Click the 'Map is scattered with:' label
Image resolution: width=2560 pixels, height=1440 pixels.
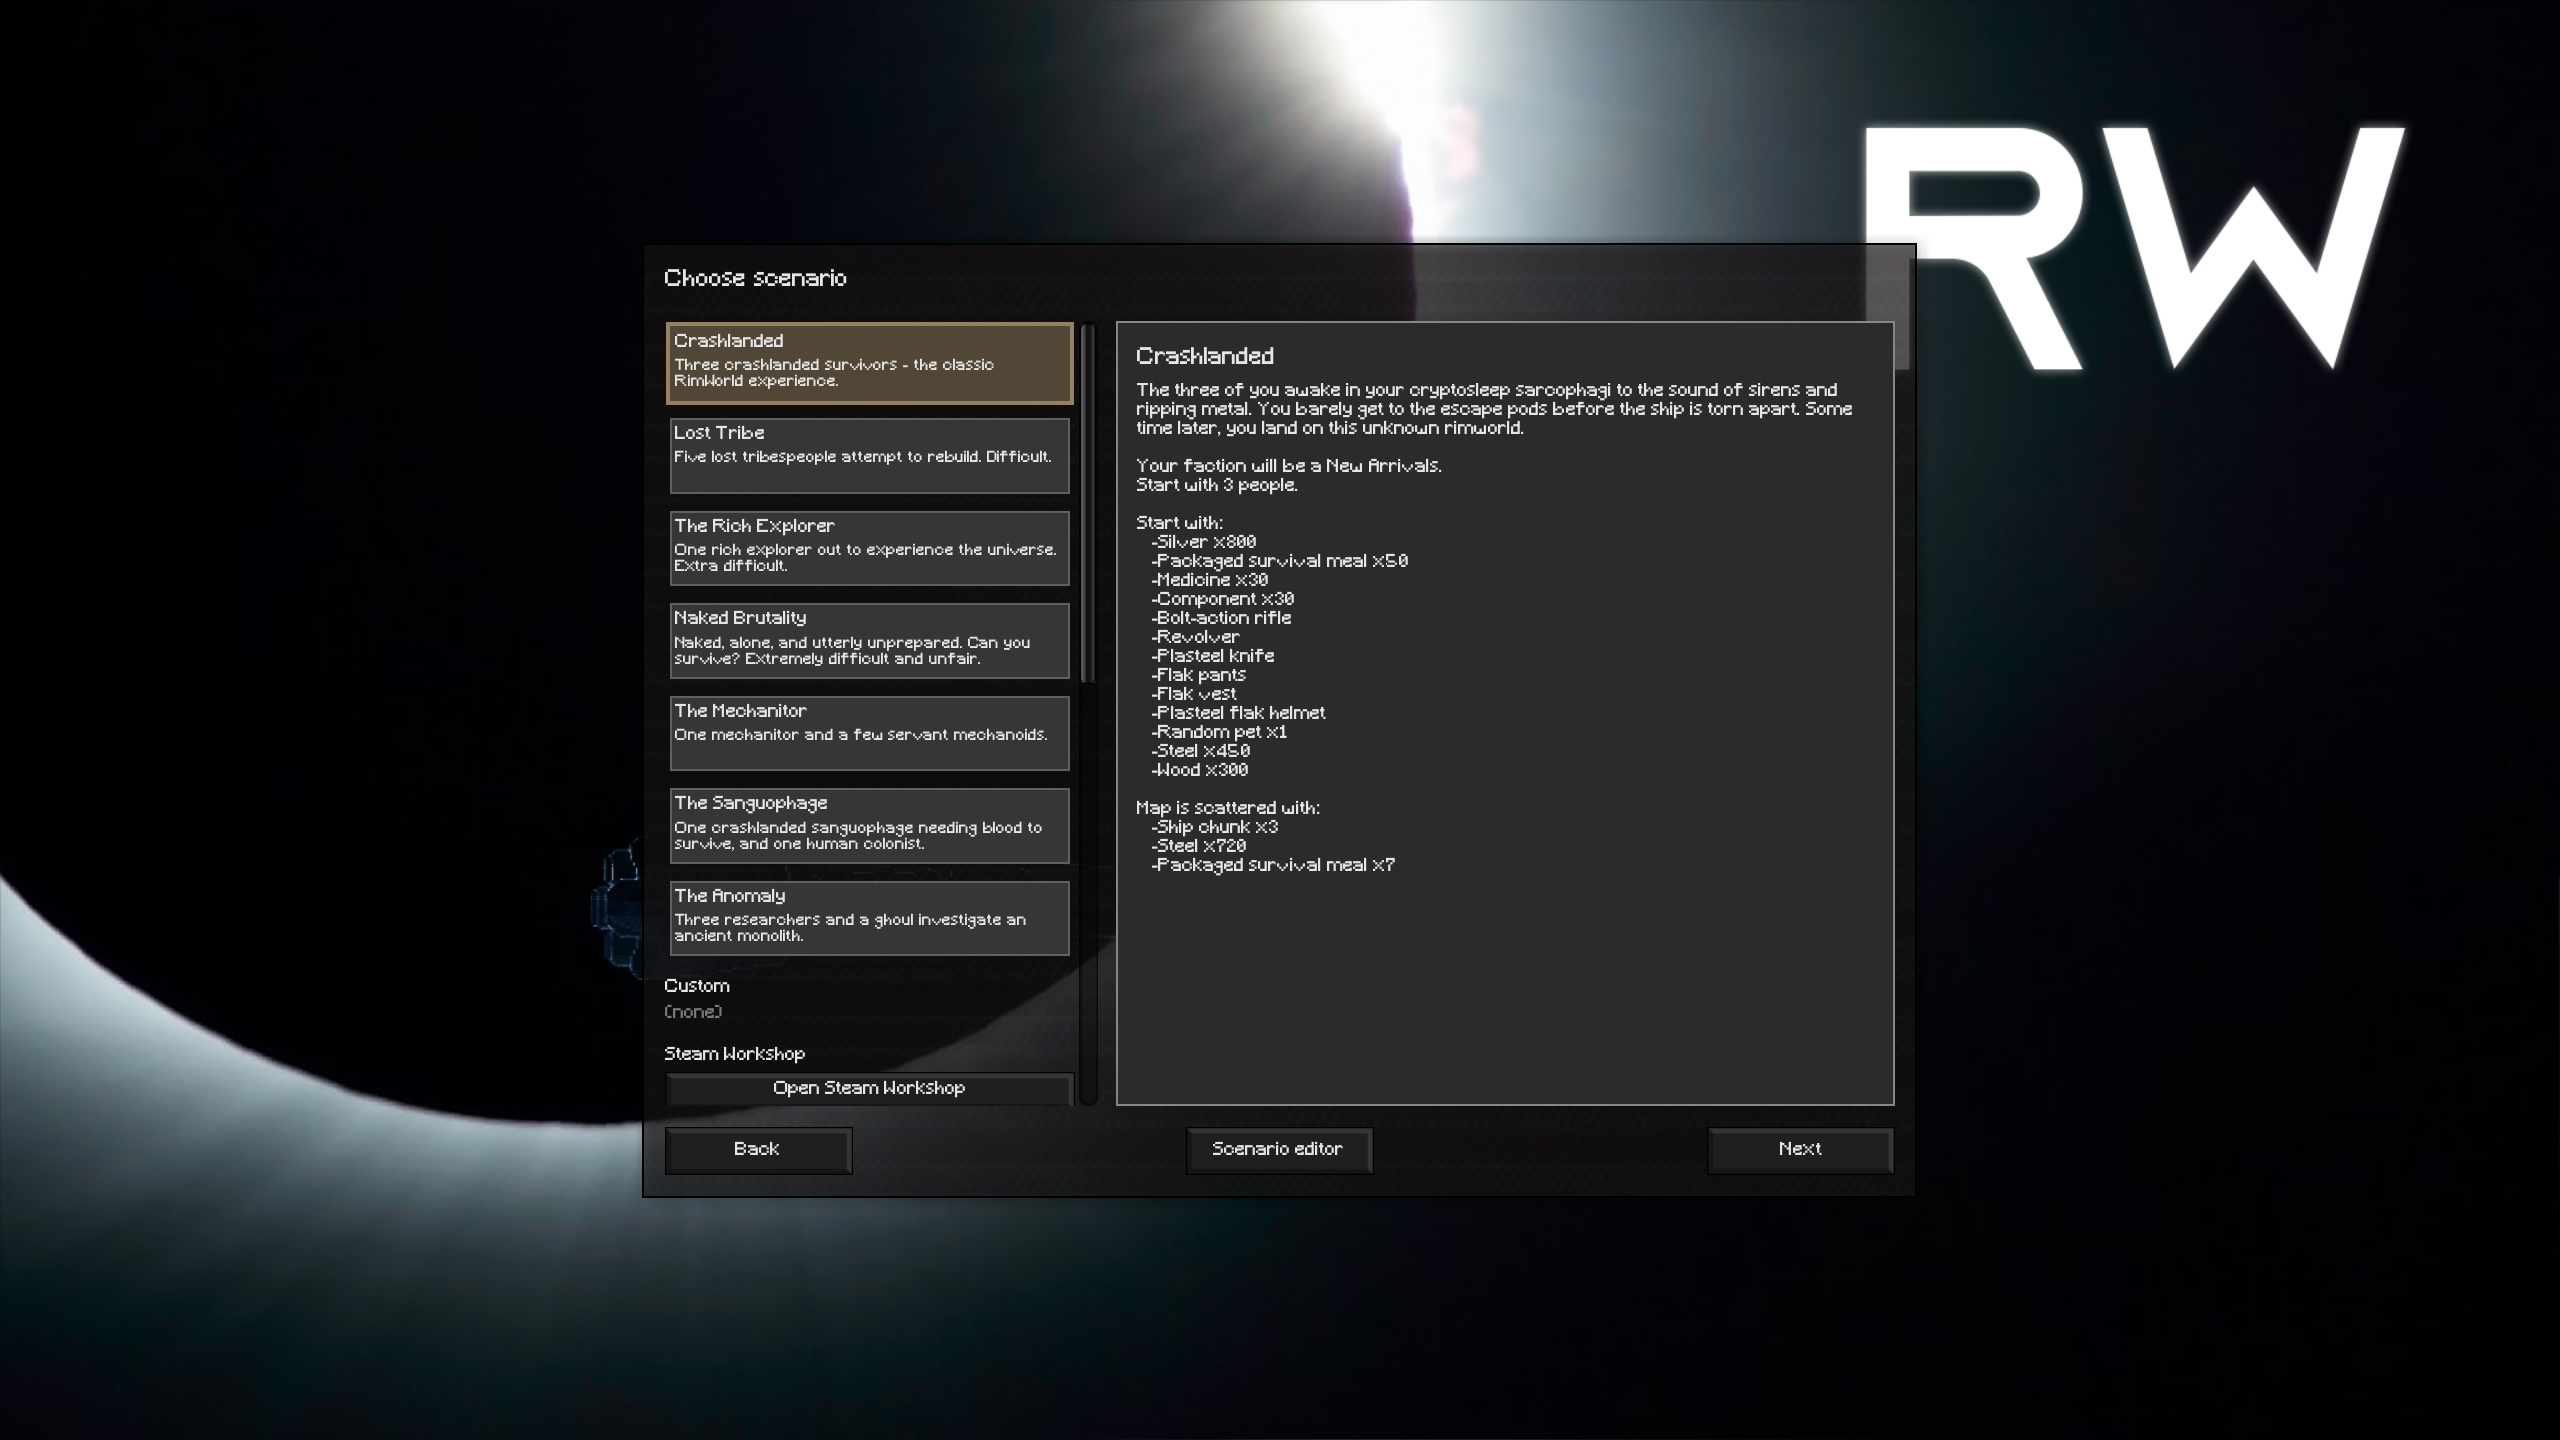[x=1228, y=808]
